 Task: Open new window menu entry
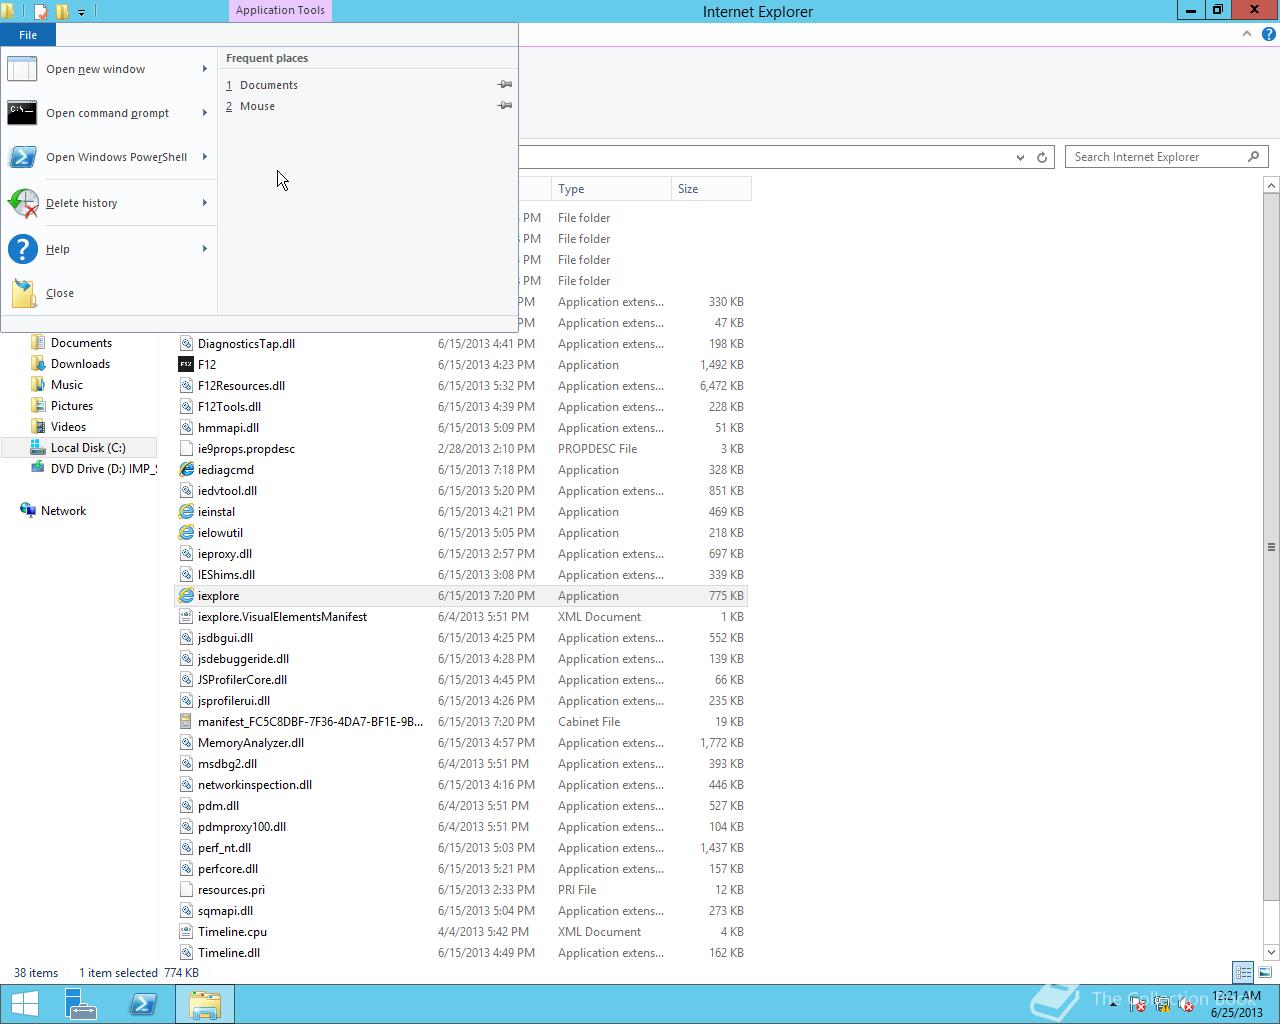point(109,69)
